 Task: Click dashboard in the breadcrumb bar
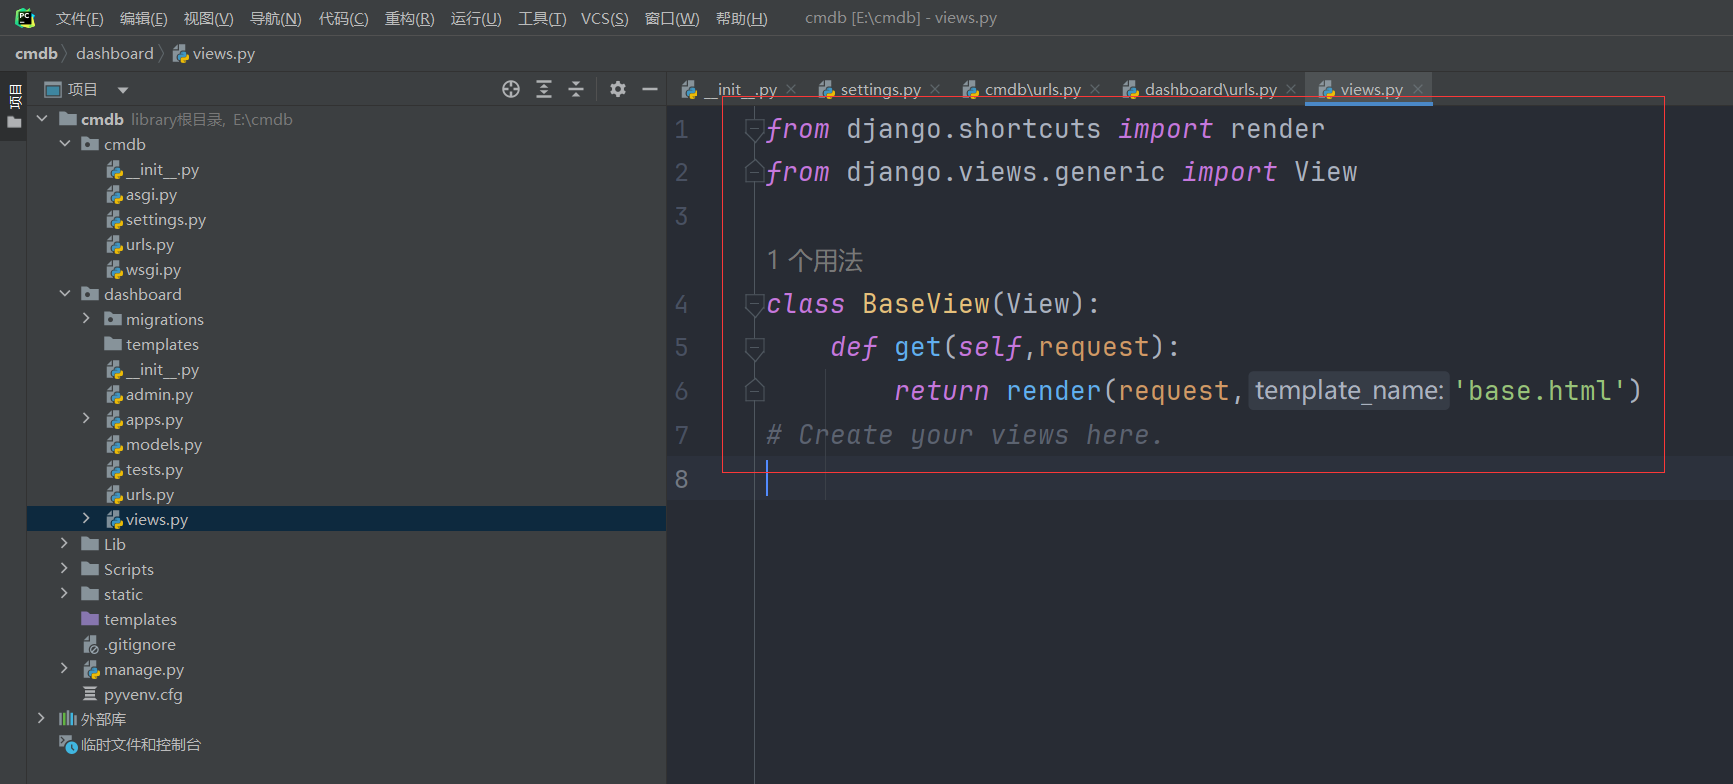click(x=115, y=53)
